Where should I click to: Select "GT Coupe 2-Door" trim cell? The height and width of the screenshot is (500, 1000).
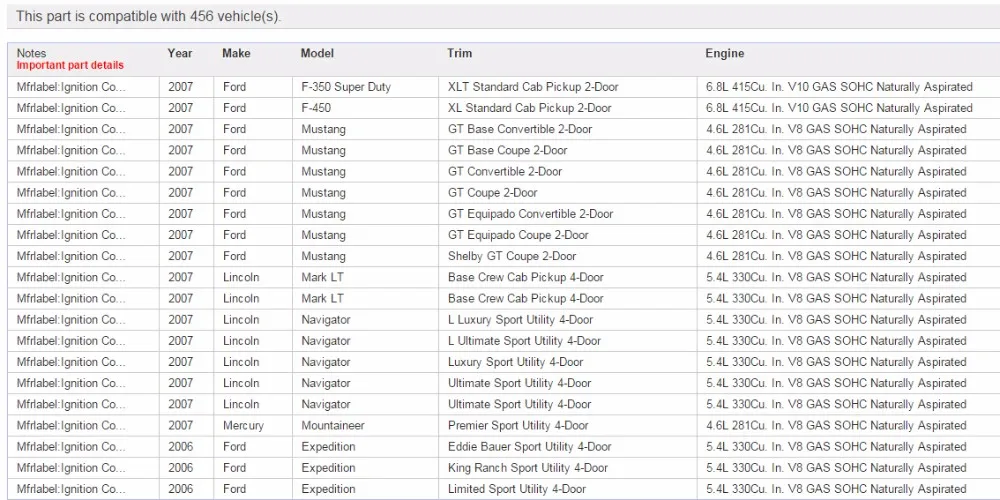pyautogui.click(x=492, y=192)
